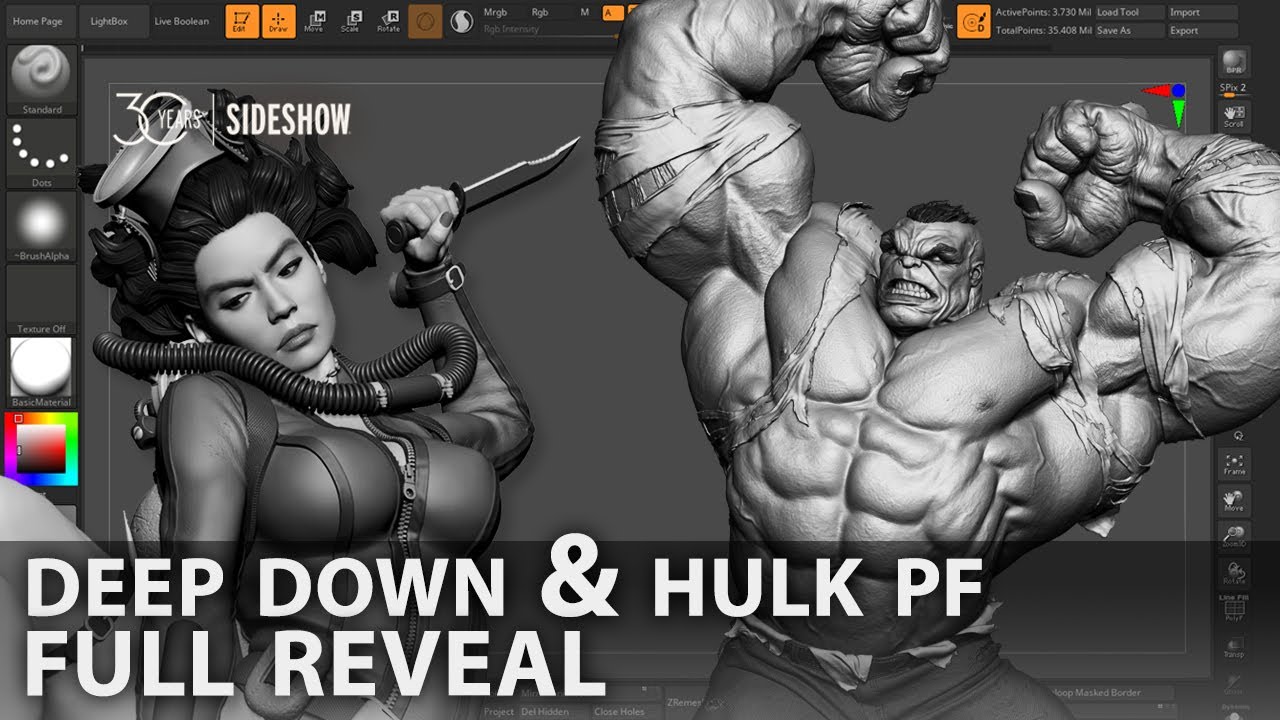This screenshot has height=720, width=1280.
Task: Click the TotalPoints 35.408 Mil readout
Action: (x=1042, y=31)
